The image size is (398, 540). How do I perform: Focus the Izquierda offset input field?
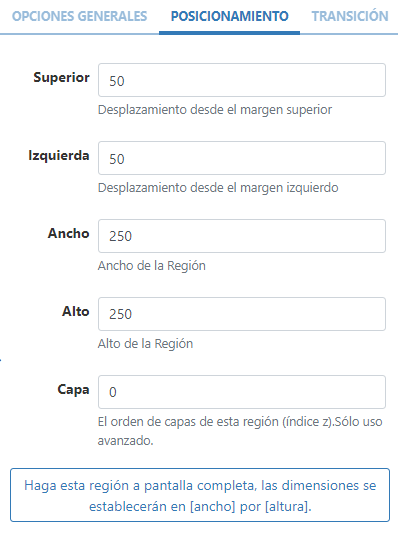click(x=242, y=158)
